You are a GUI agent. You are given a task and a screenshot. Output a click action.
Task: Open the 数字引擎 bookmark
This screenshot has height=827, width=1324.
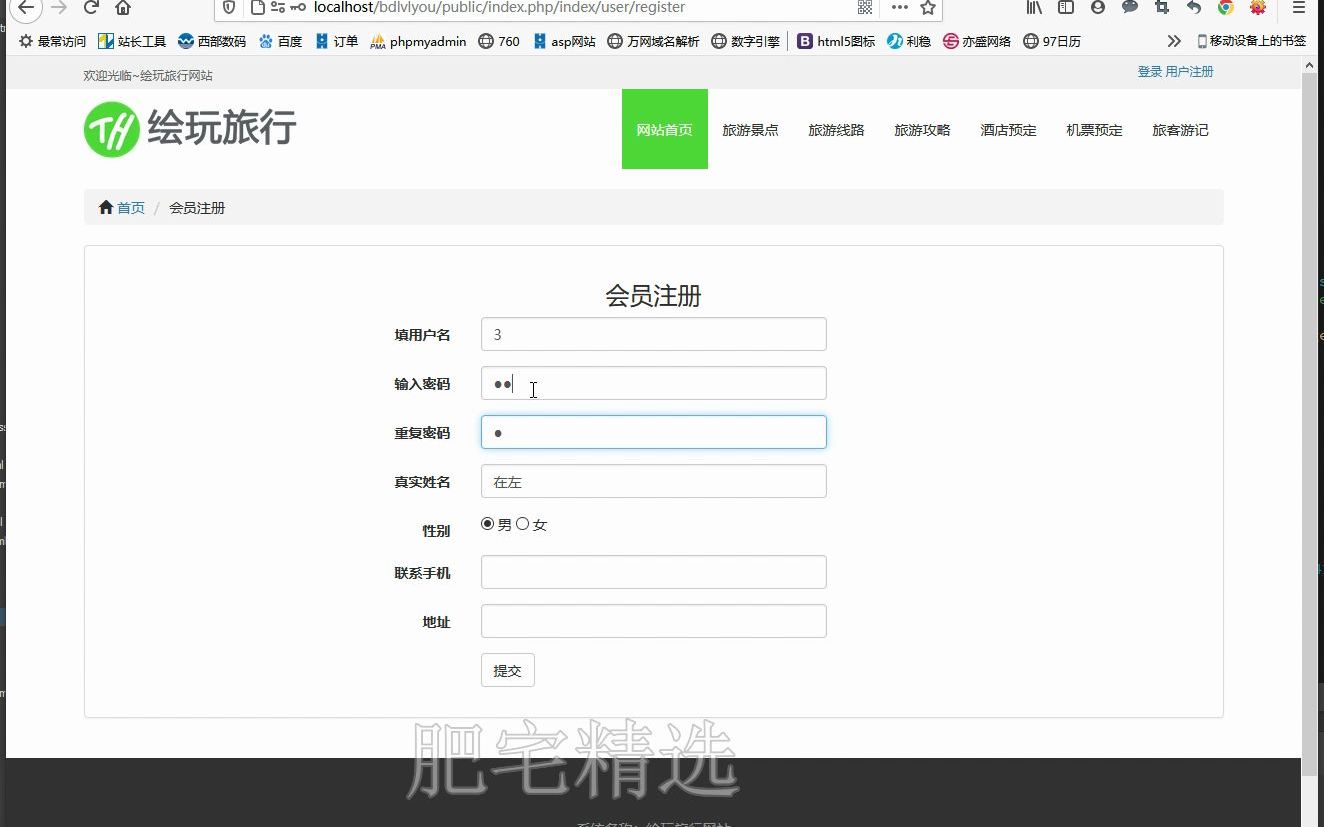(x=745, y=41)
